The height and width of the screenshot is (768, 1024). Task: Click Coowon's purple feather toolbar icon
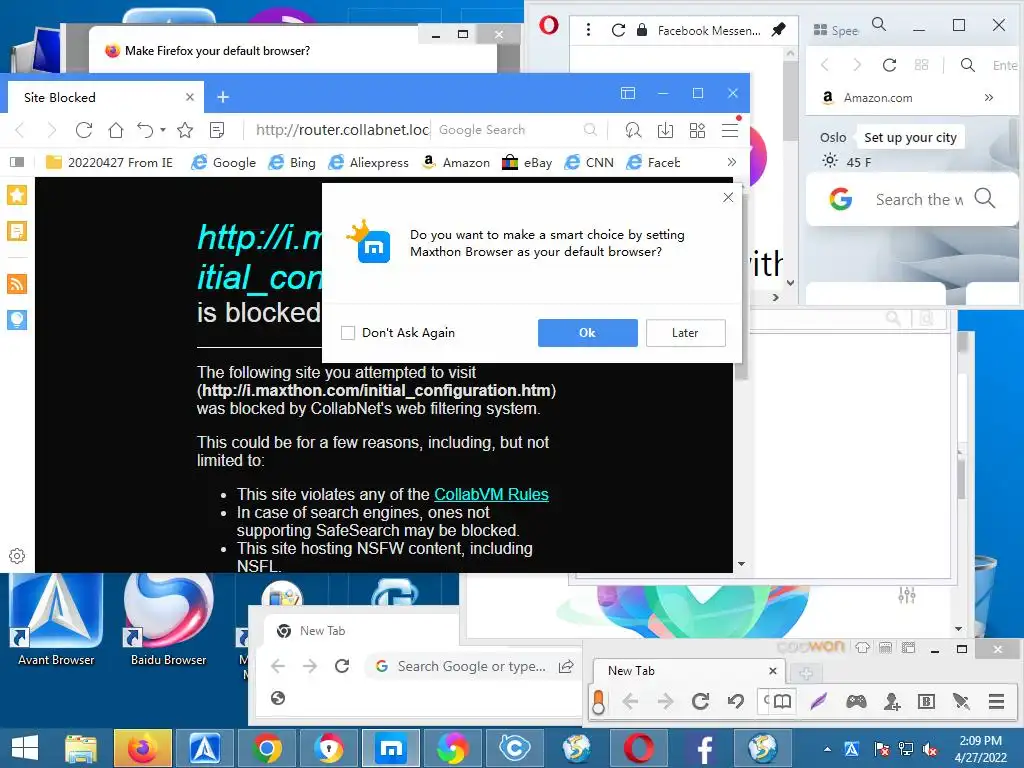click(x=818, y=701)
